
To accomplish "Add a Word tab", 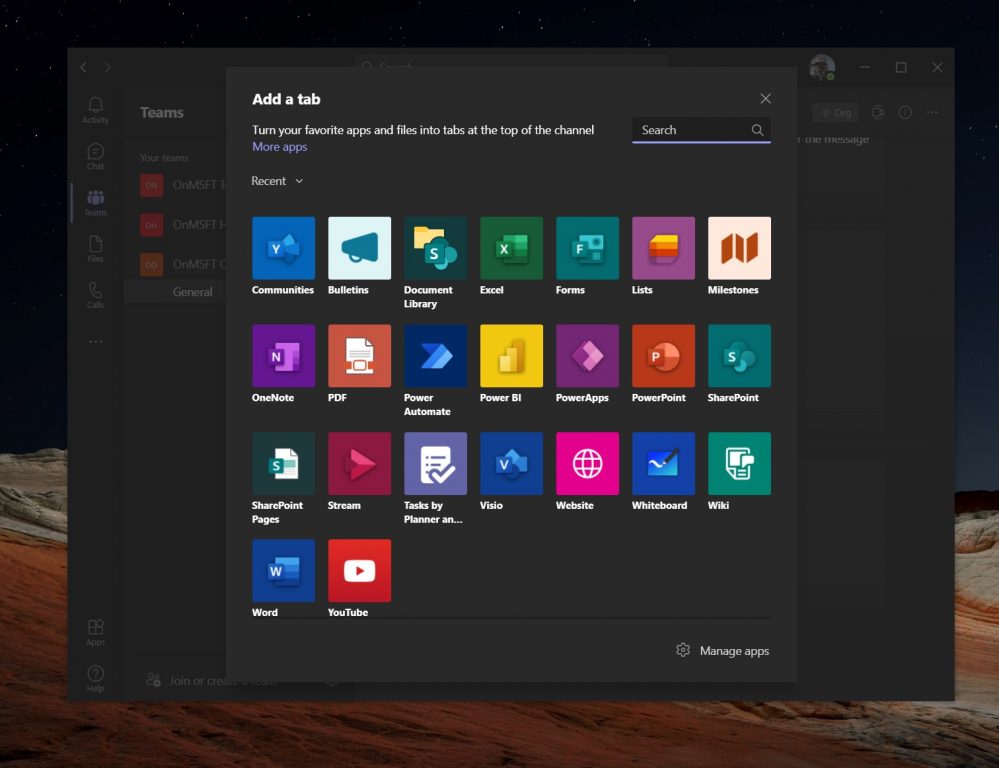I will pos(283,570).
